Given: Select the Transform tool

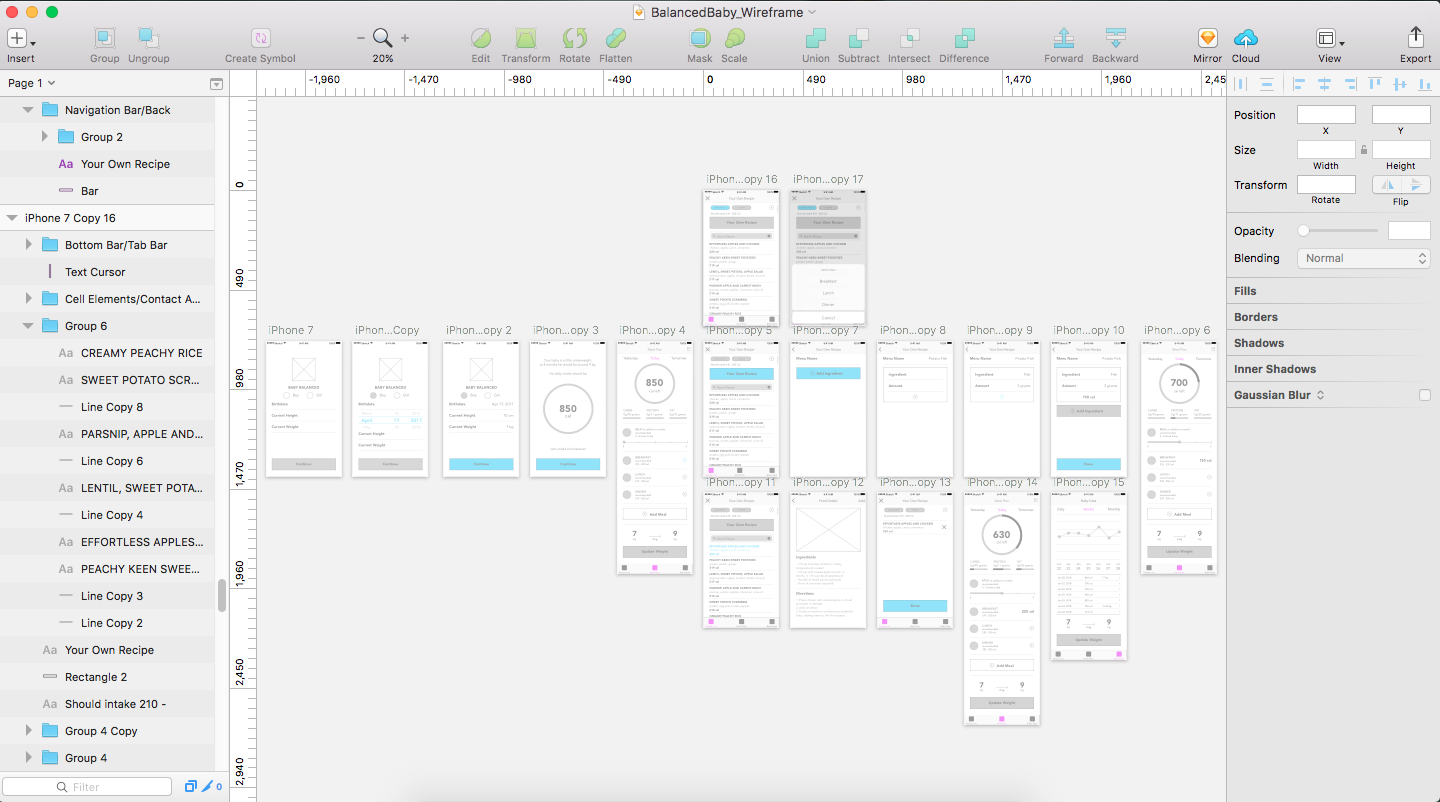Looking at the screenshot, I should 526,39.
